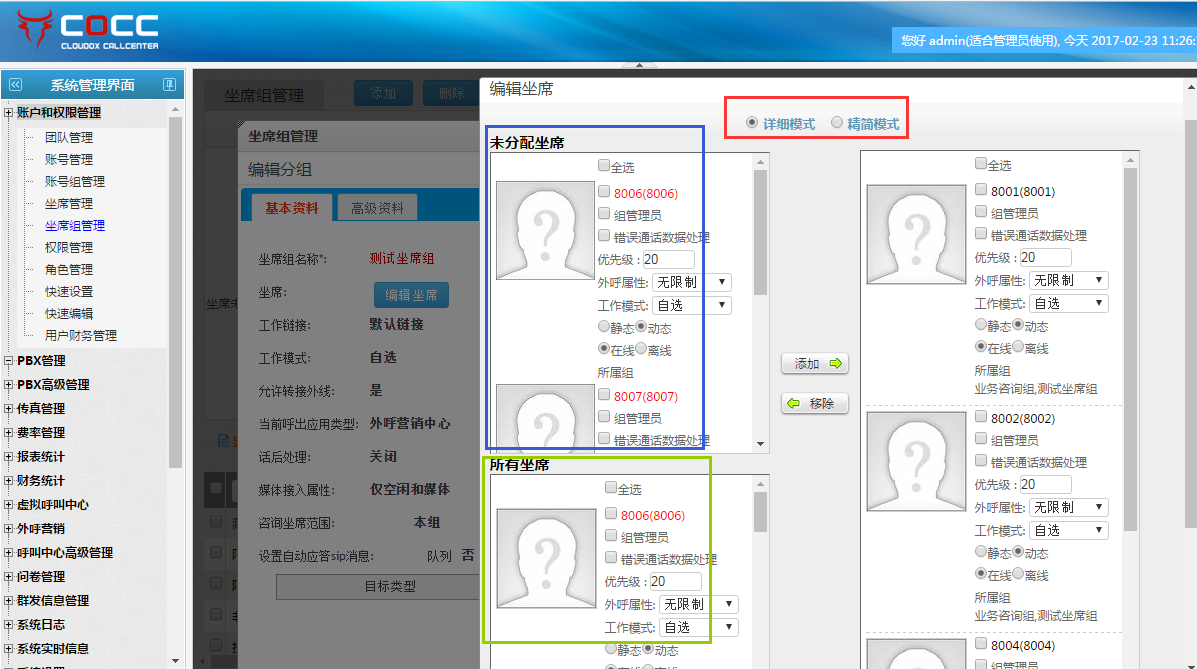The width and height of the screenshot is (1197, 669).
Task: Open 权限管理 in the sidebar menu
Action: (x=69, y=247)
